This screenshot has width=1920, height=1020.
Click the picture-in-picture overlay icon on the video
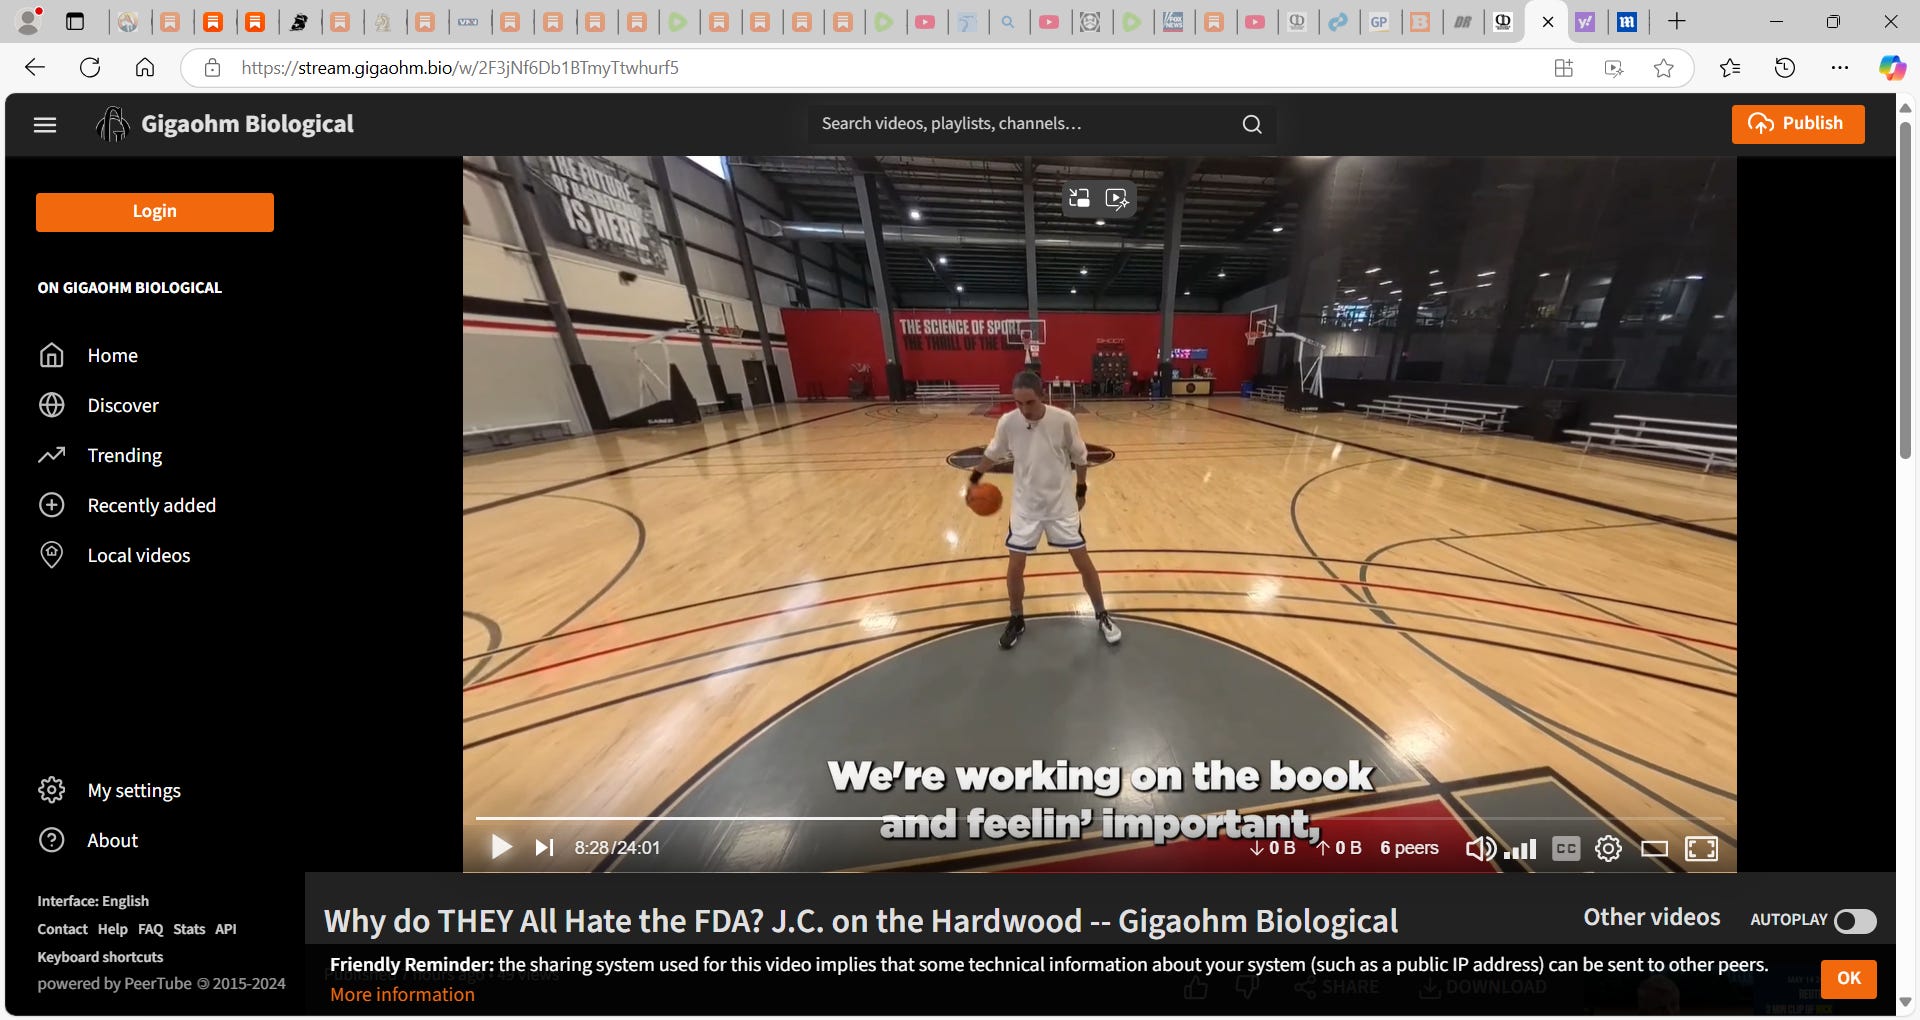click(x=1079, y=198)
